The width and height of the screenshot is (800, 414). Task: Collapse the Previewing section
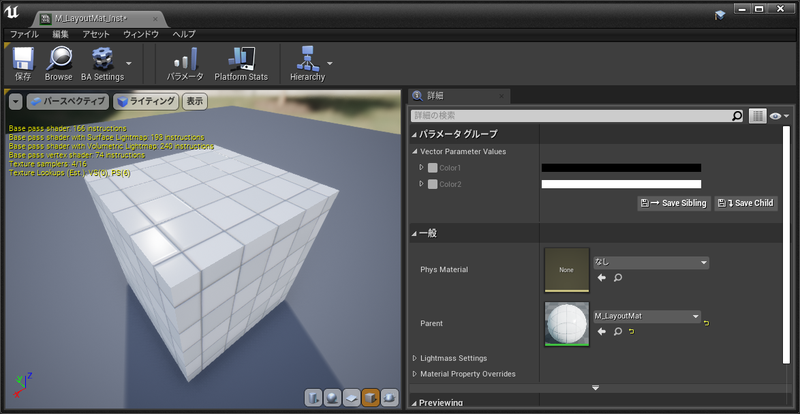tap(414, 403)
